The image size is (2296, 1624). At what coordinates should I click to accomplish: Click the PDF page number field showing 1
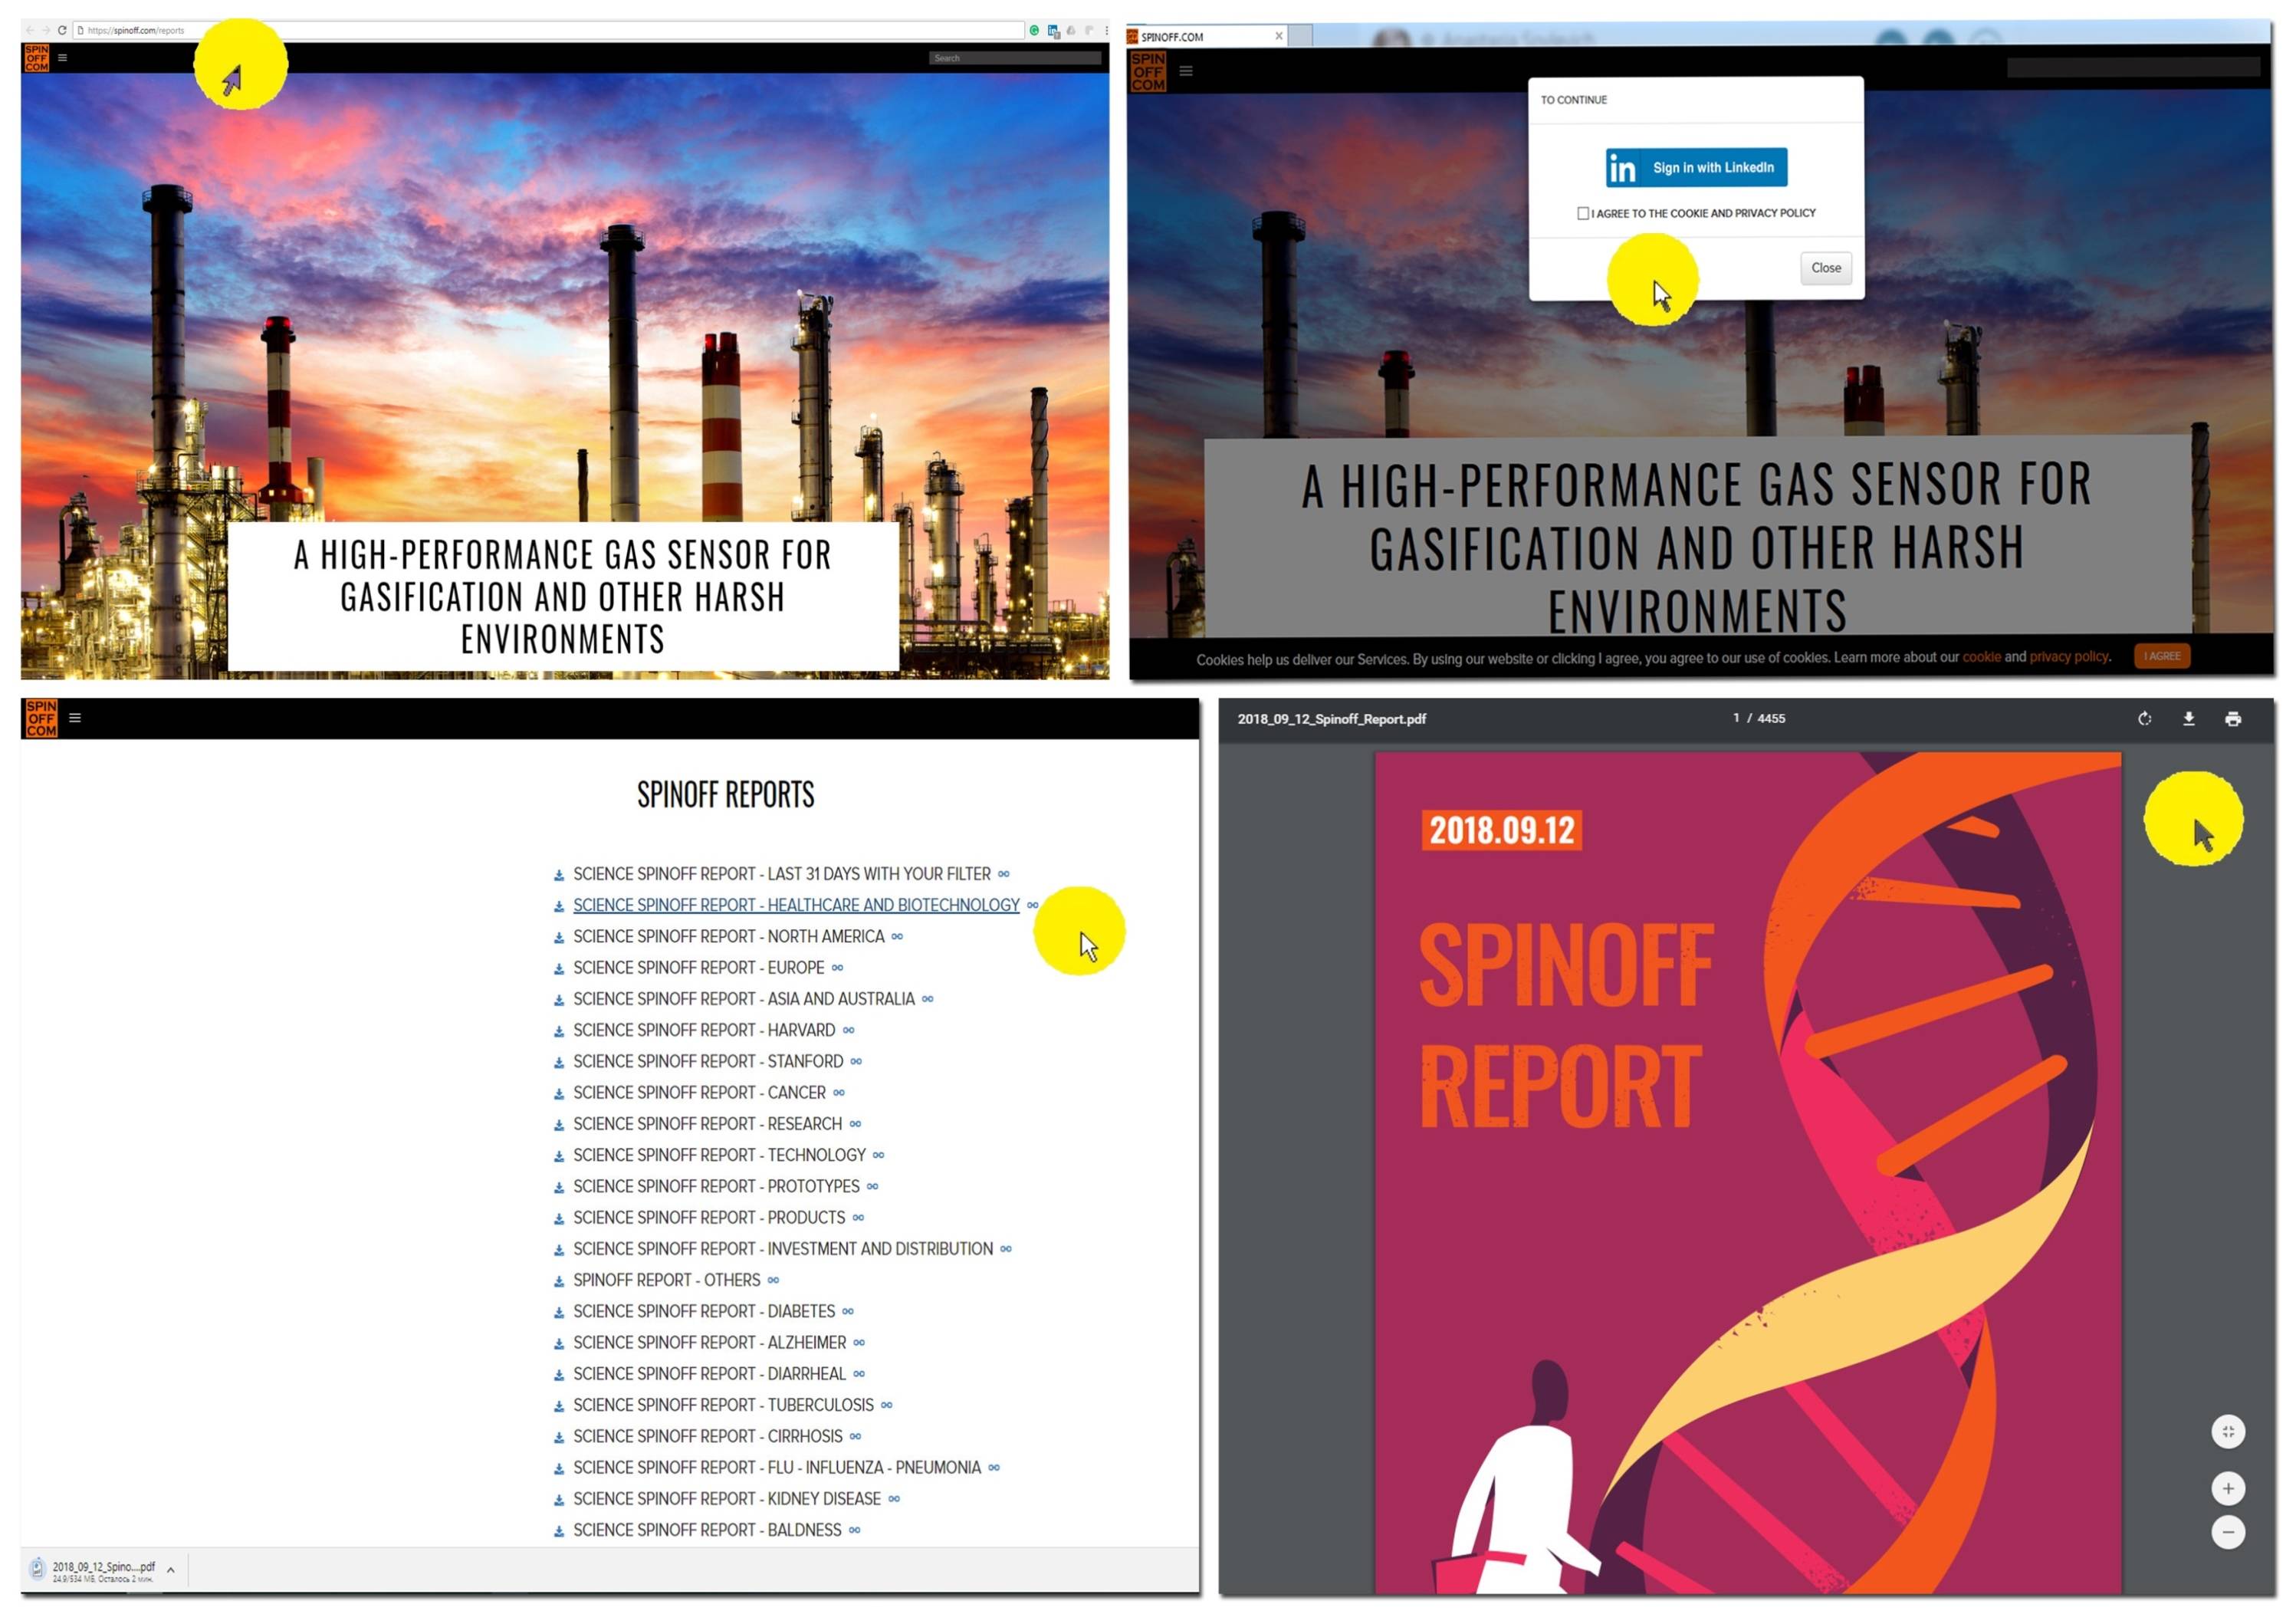coord(1736,718)
